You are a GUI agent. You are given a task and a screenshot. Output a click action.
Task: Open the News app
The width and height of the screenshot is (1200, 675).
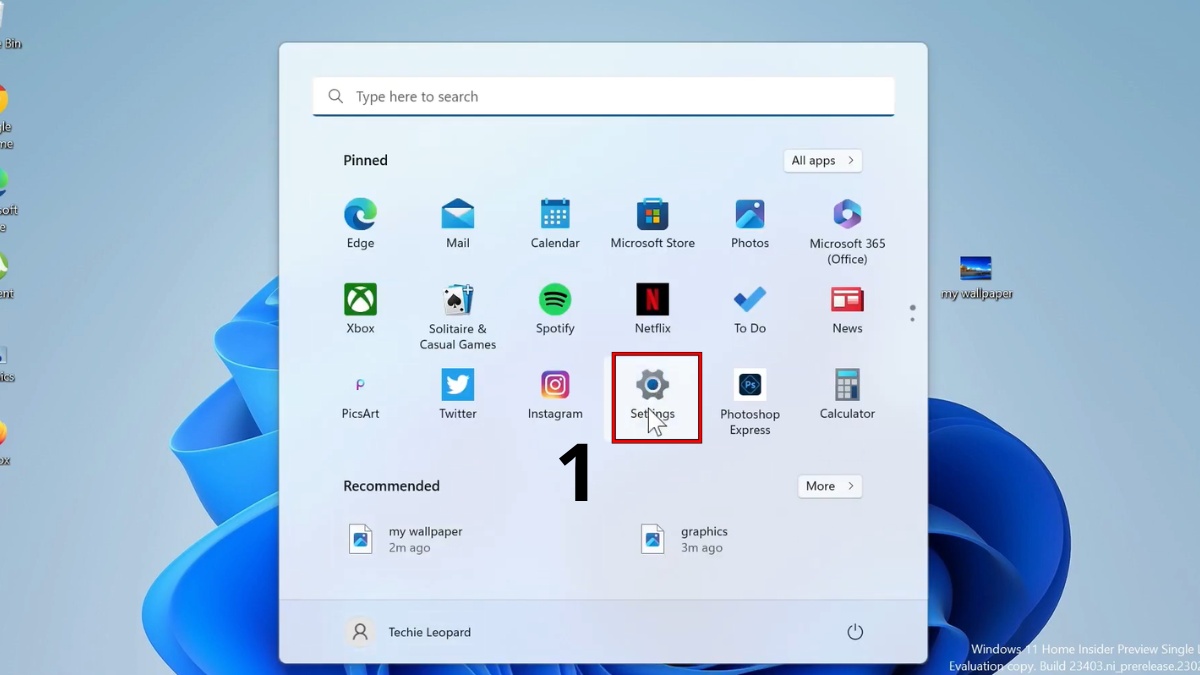coord(847,308)
